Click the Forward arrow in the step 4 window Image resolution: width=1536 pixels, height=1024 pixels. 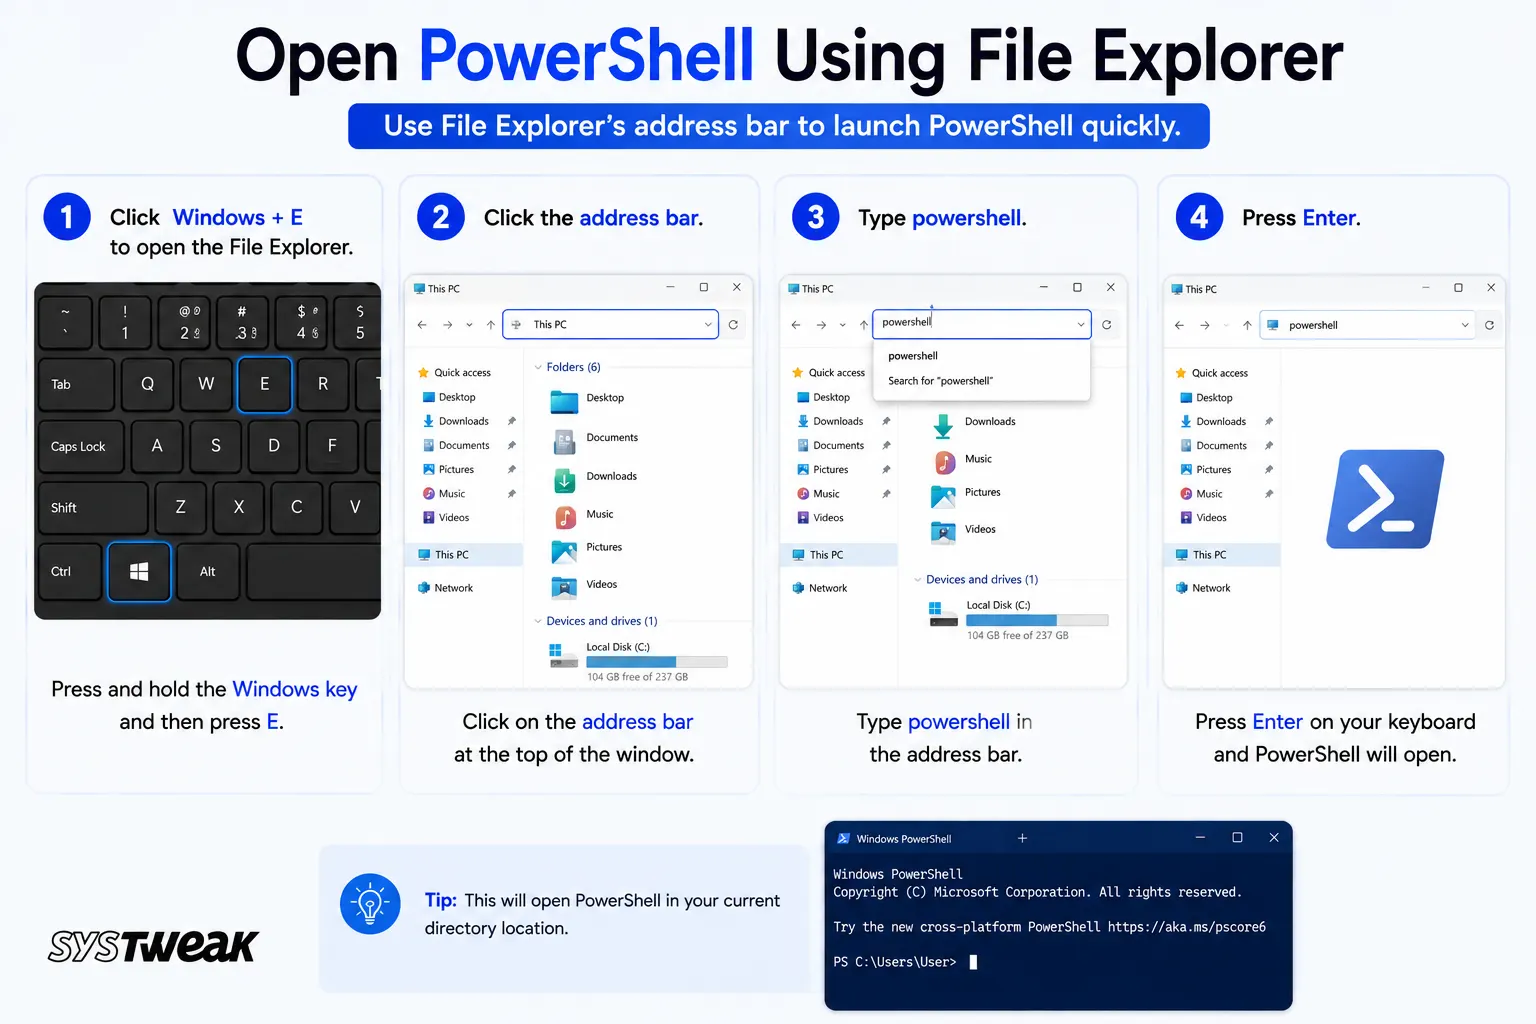click(1205, 325)
